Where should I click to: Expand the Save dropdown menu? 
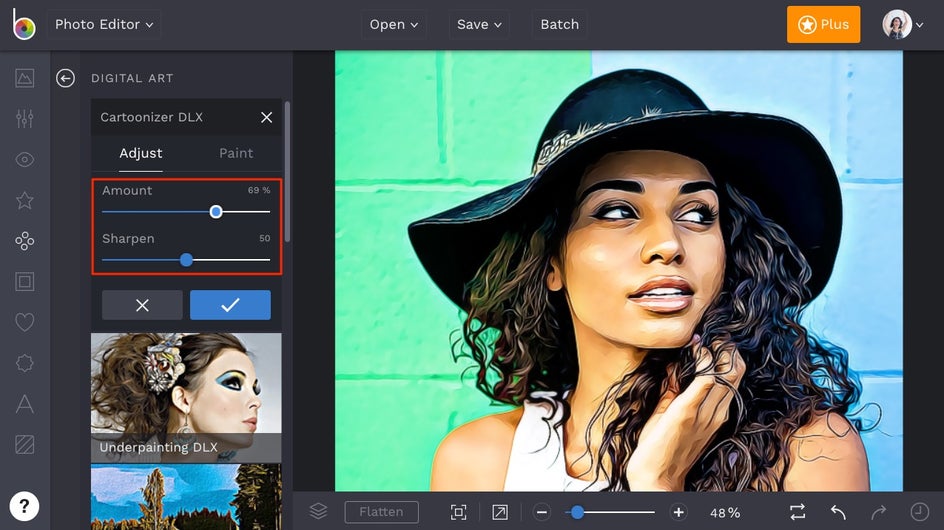(478, 24)
